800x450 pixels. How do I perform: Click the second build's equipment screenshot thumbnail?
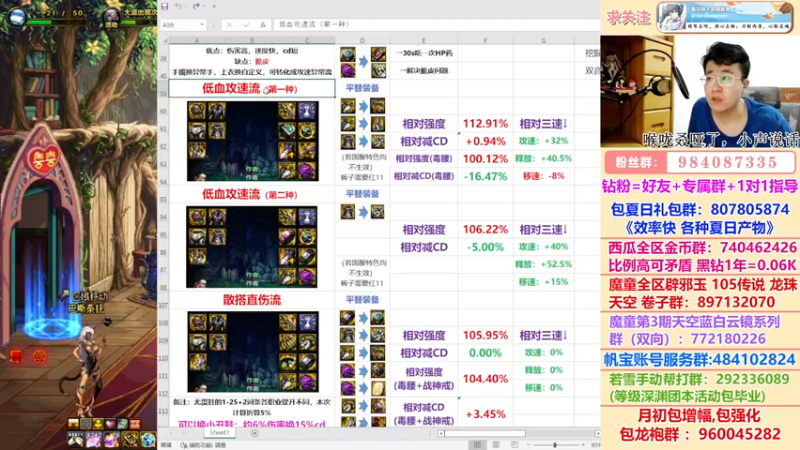click(x=252, y=246)
